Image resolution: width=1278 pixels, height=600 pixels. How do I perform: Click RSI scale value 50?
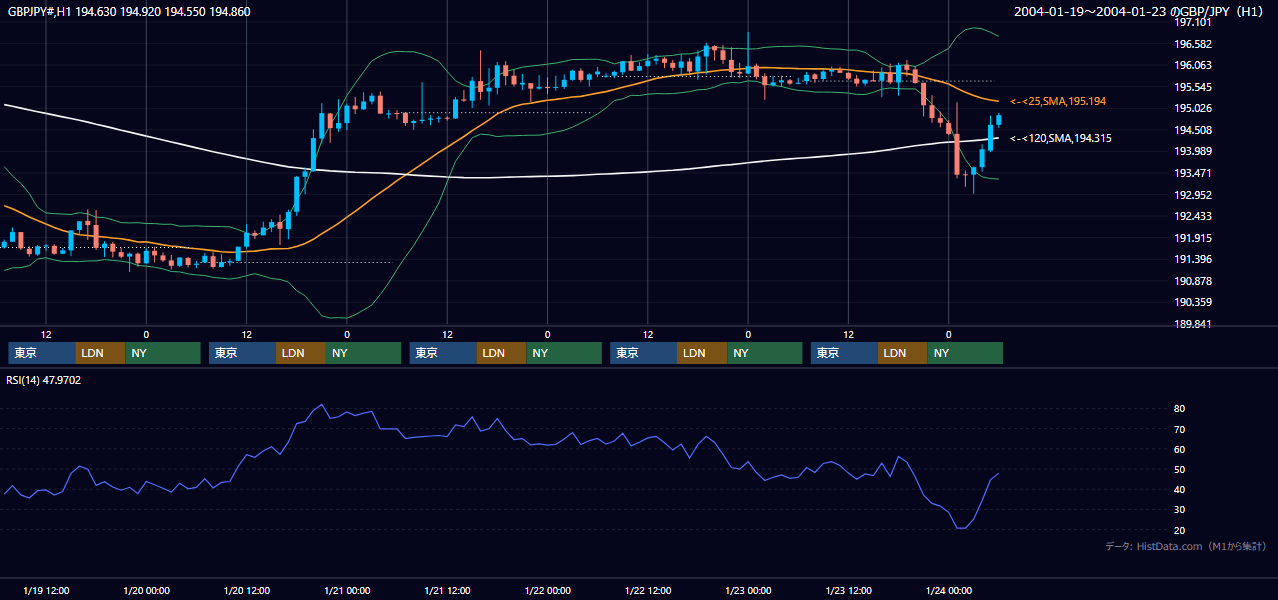1179,469
